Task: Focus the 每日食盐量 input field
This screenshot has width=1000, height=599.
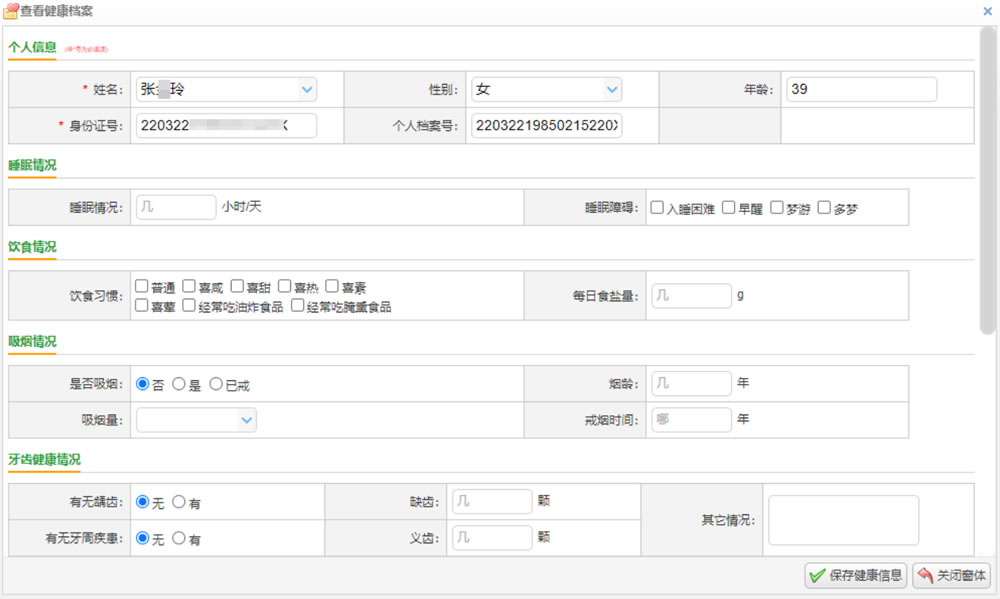Action: pyautogui.click(x=691, y=296)
